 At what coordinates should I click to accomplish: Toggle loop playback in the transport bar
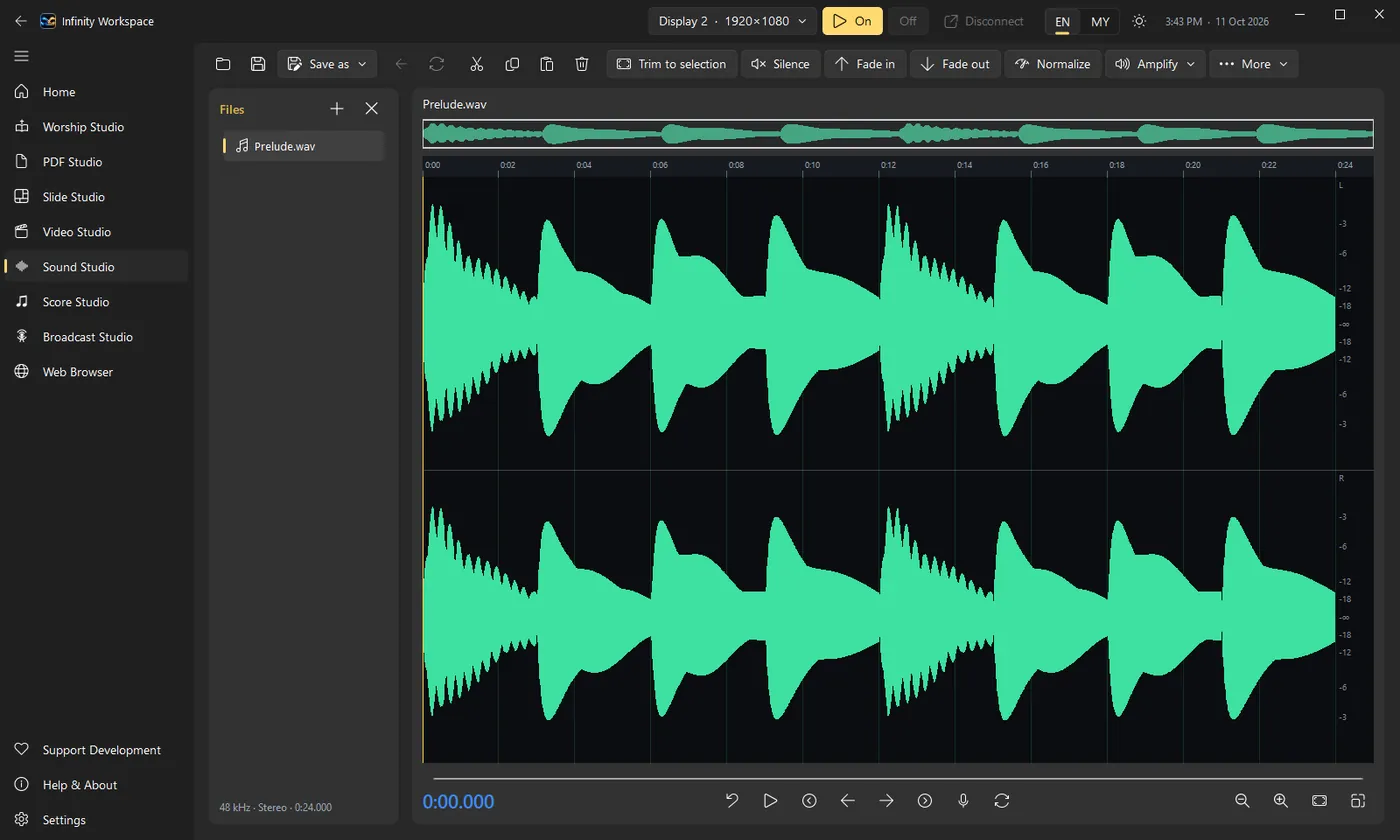pos(1002,800)
